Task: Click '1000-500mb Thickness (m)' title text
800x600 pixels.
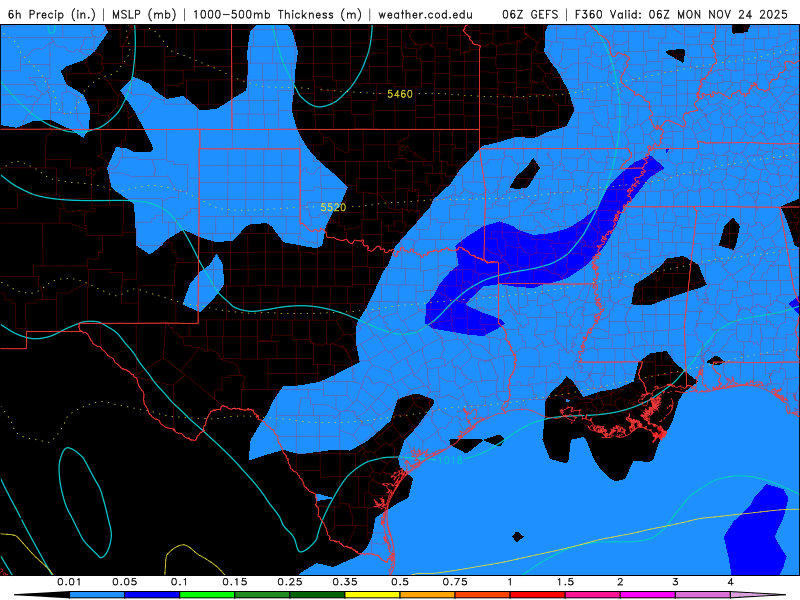Action: point(277,14)
